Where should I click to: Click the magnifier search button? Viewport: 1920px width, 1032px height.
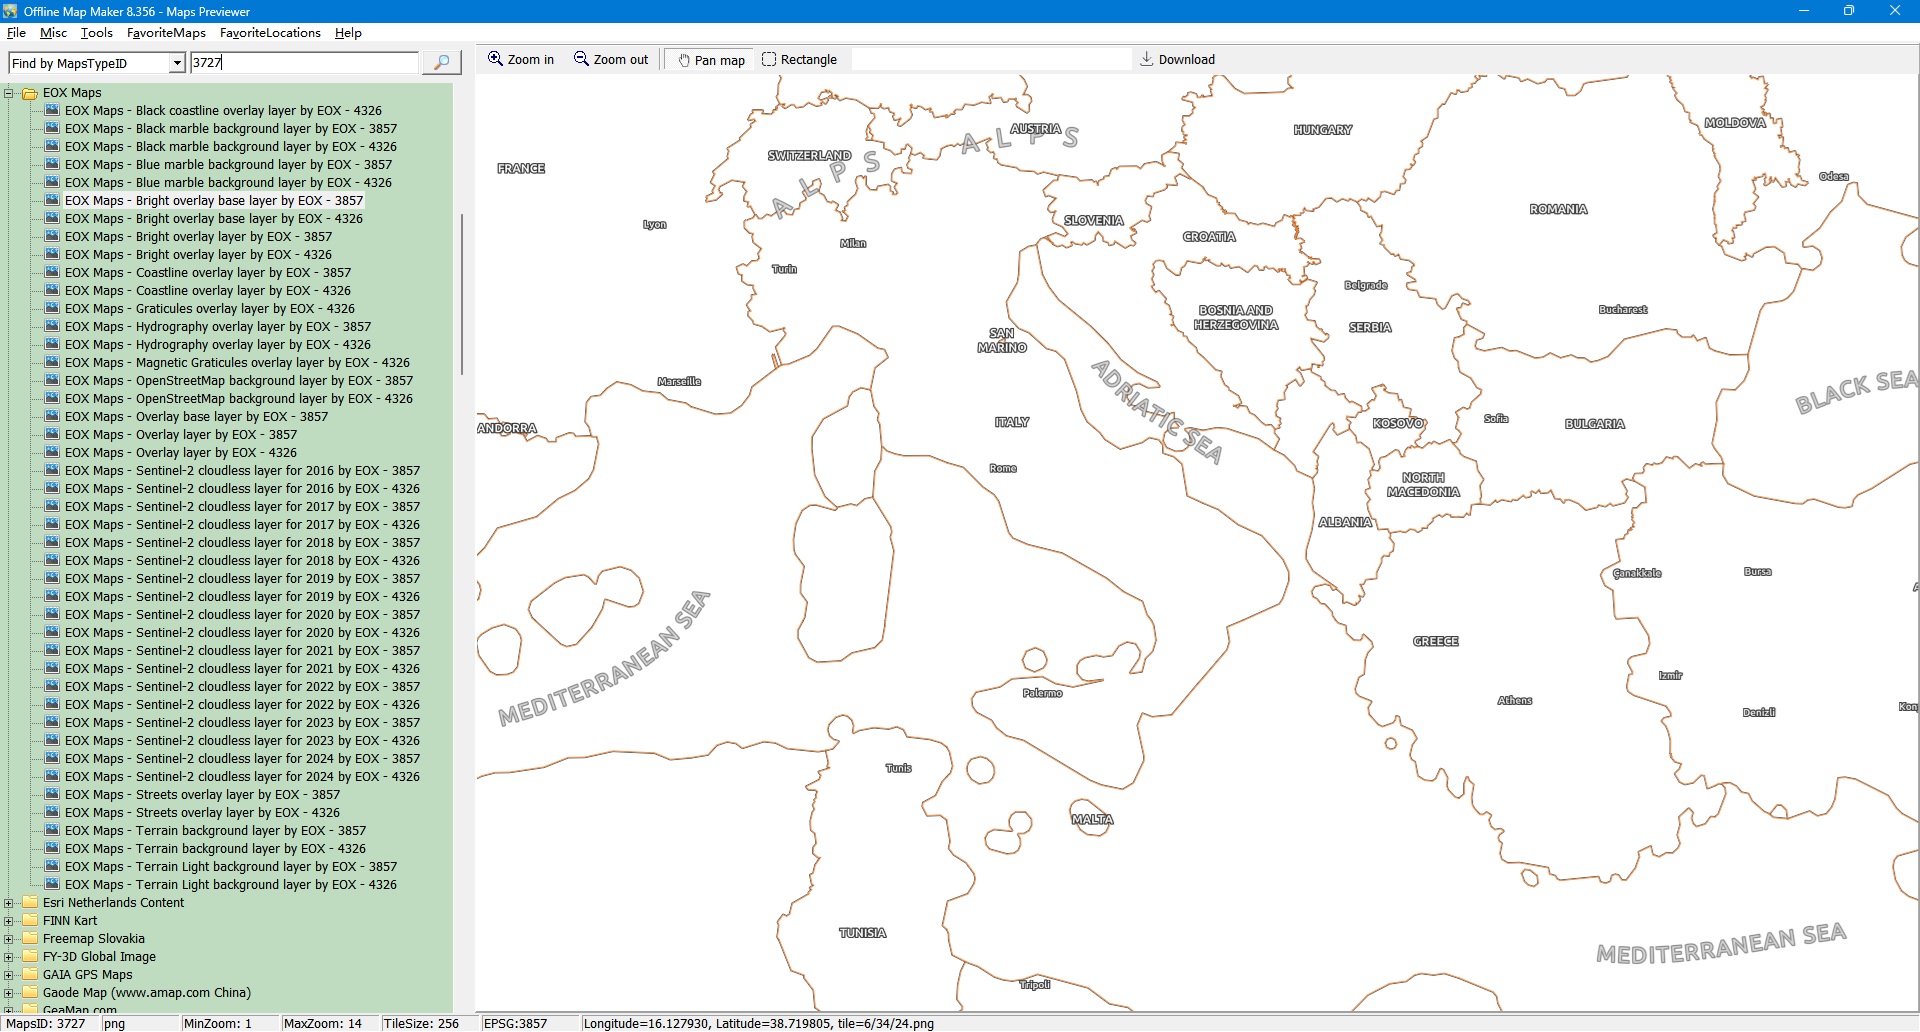[441, 63]
